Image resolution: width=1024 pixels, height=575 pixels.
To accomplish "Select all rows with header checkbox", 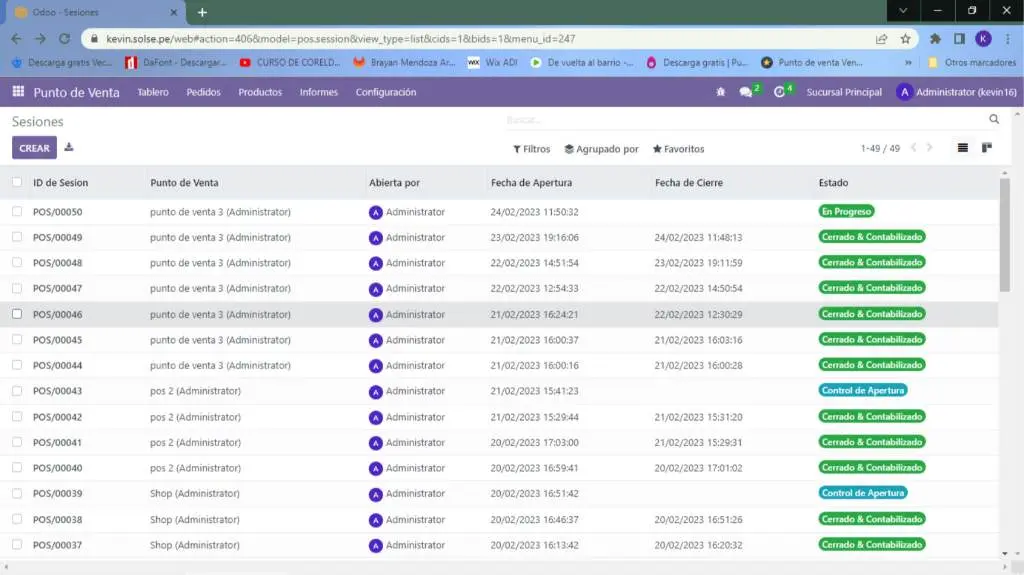I will point(17,182).
